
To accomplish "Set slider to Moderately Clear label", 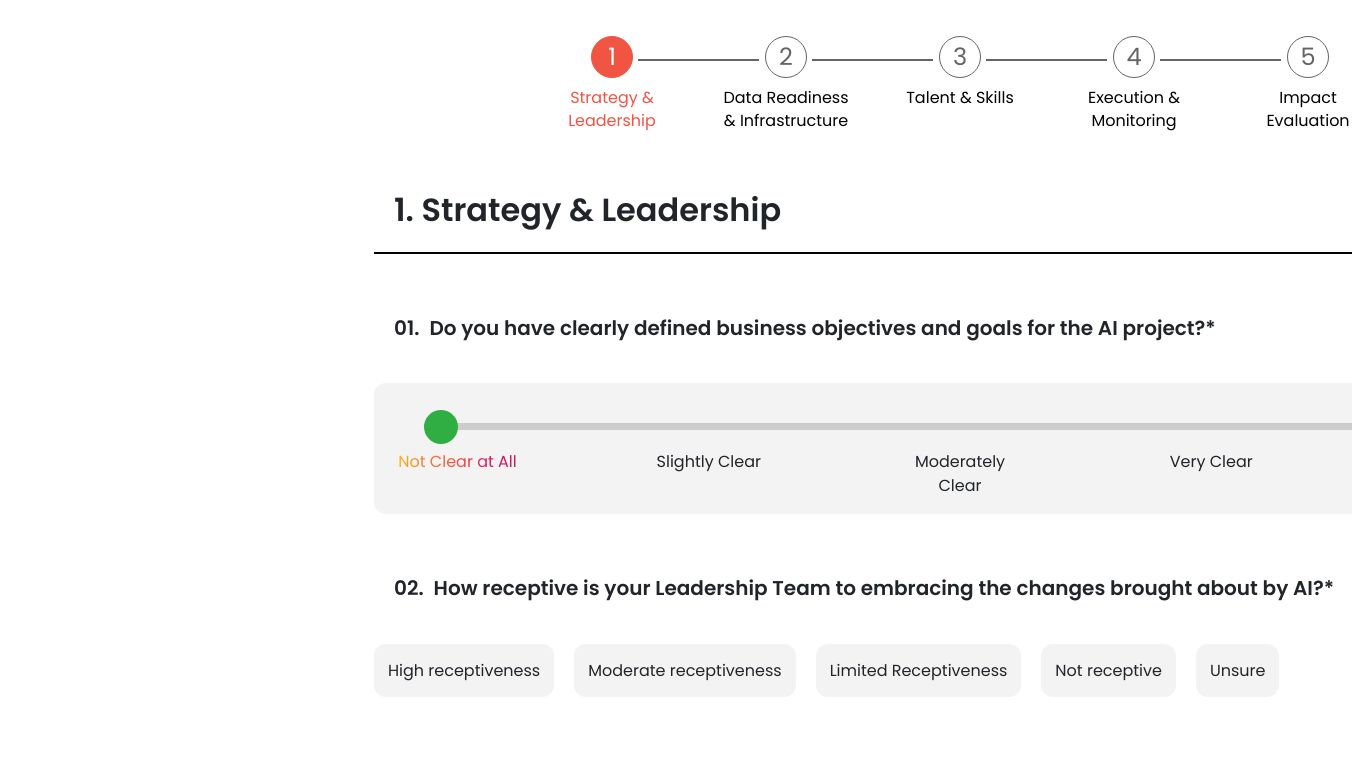I will (x=960, y=473).
